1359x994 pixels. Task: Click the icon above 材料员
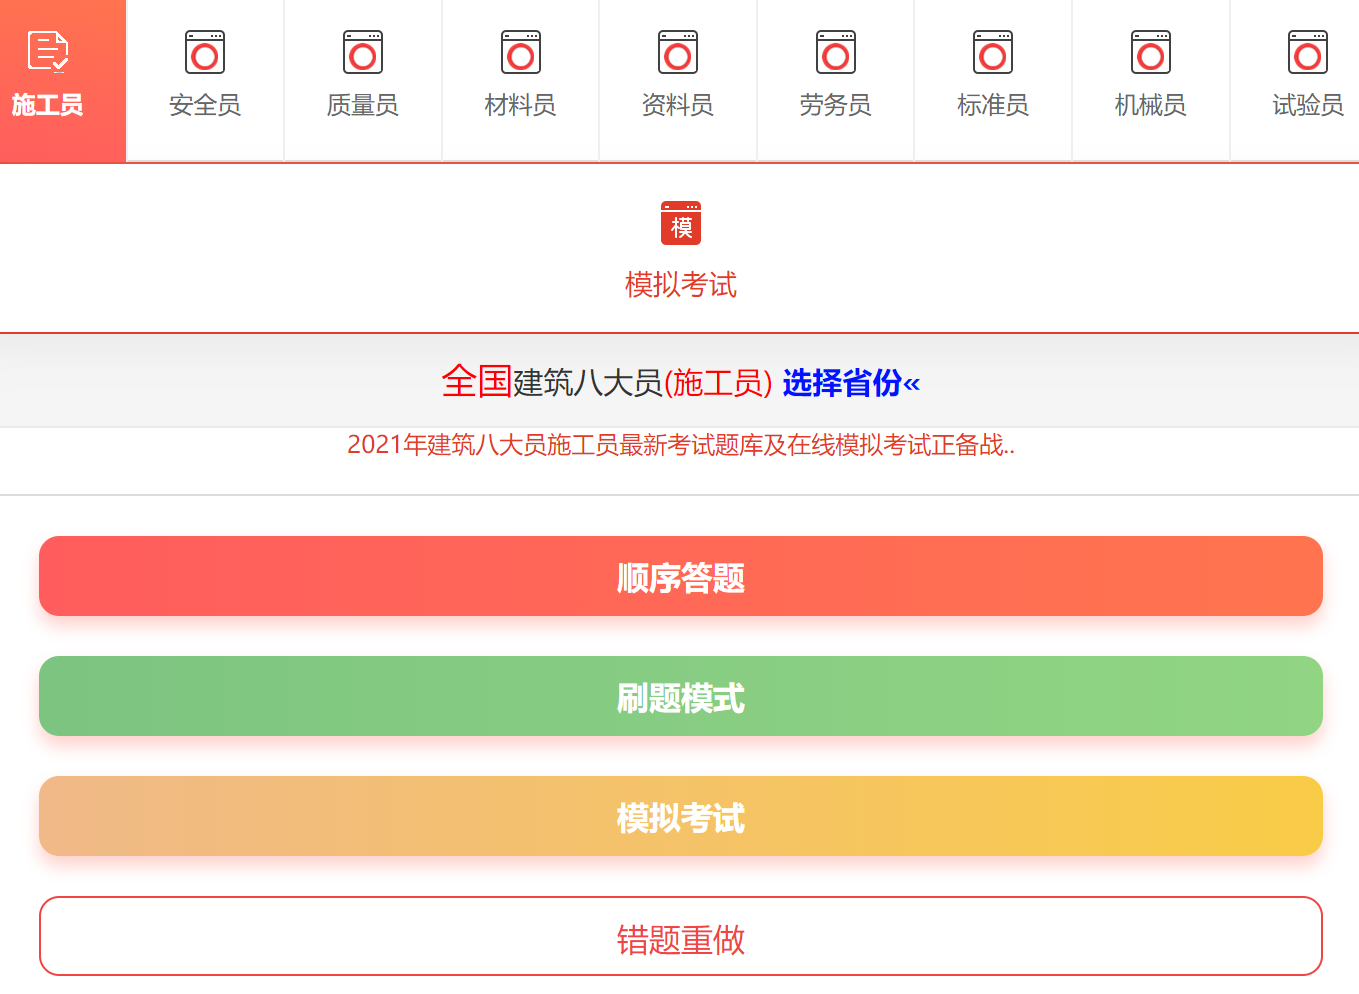coord(521,53)
